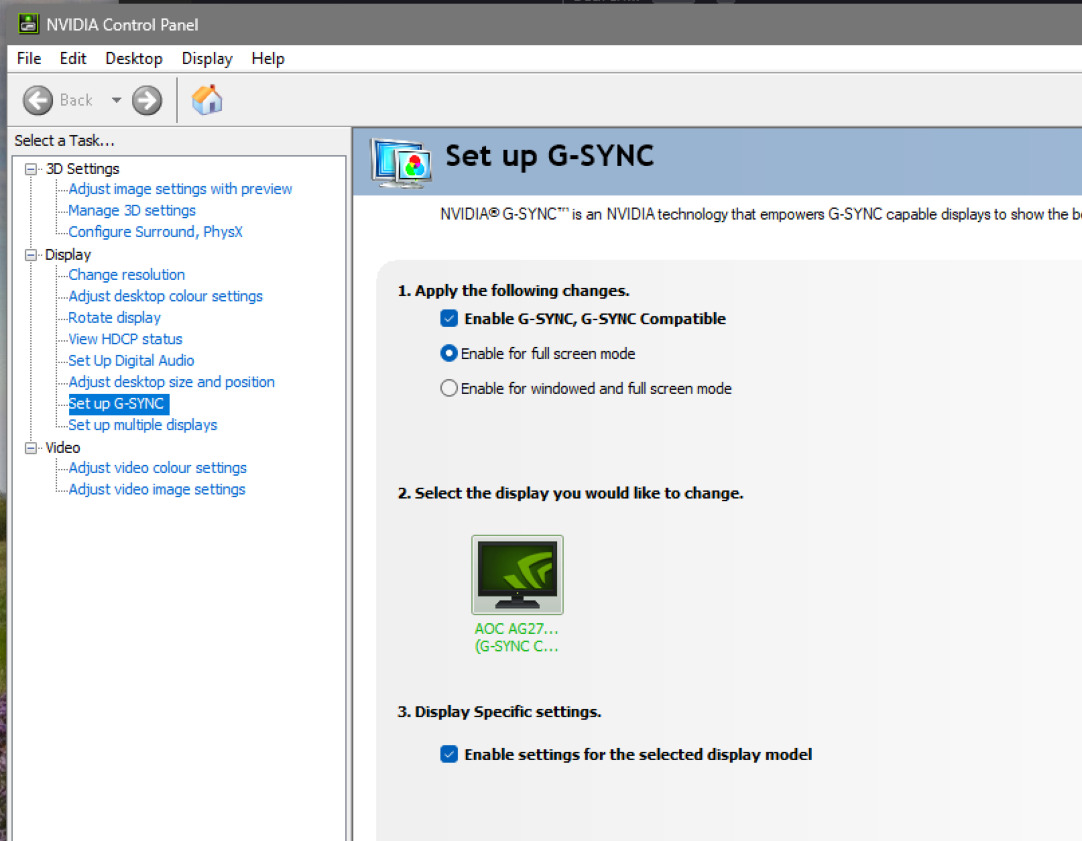Click the Back arrow icon in toolbar
The image size is (1082, 841).
[38, 100]
